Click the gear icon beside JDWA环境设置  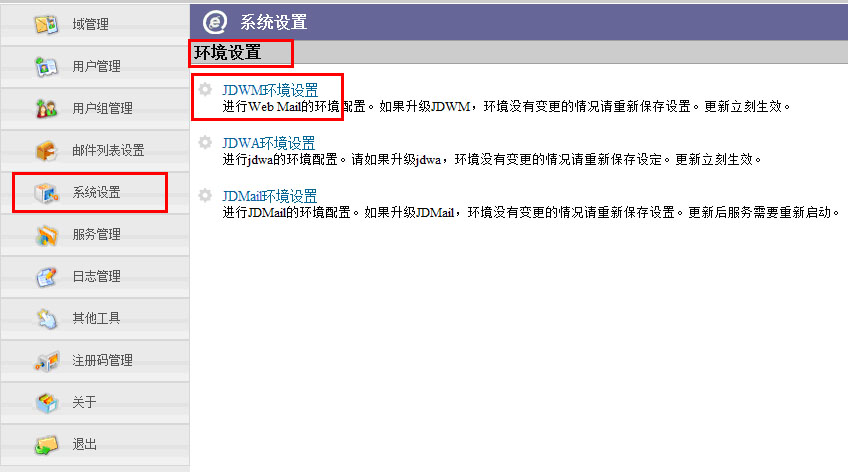coord(205,142)
